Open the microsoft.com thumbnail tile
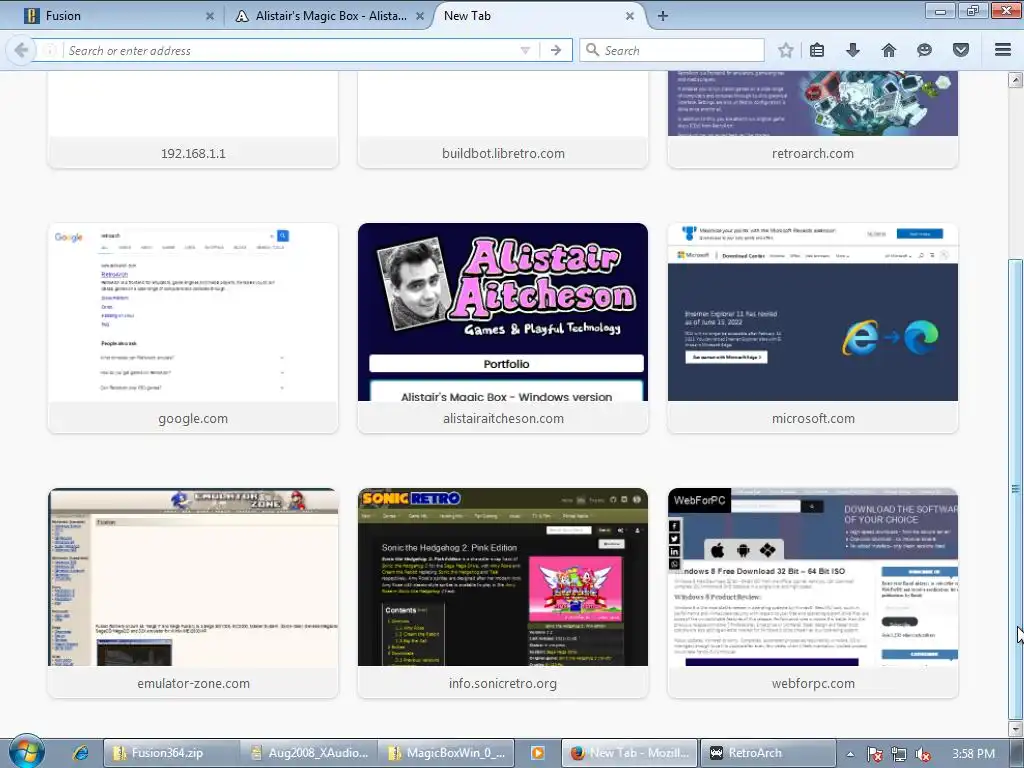The height and width of the screenshot is (768, 1024). tap(812, 312)
